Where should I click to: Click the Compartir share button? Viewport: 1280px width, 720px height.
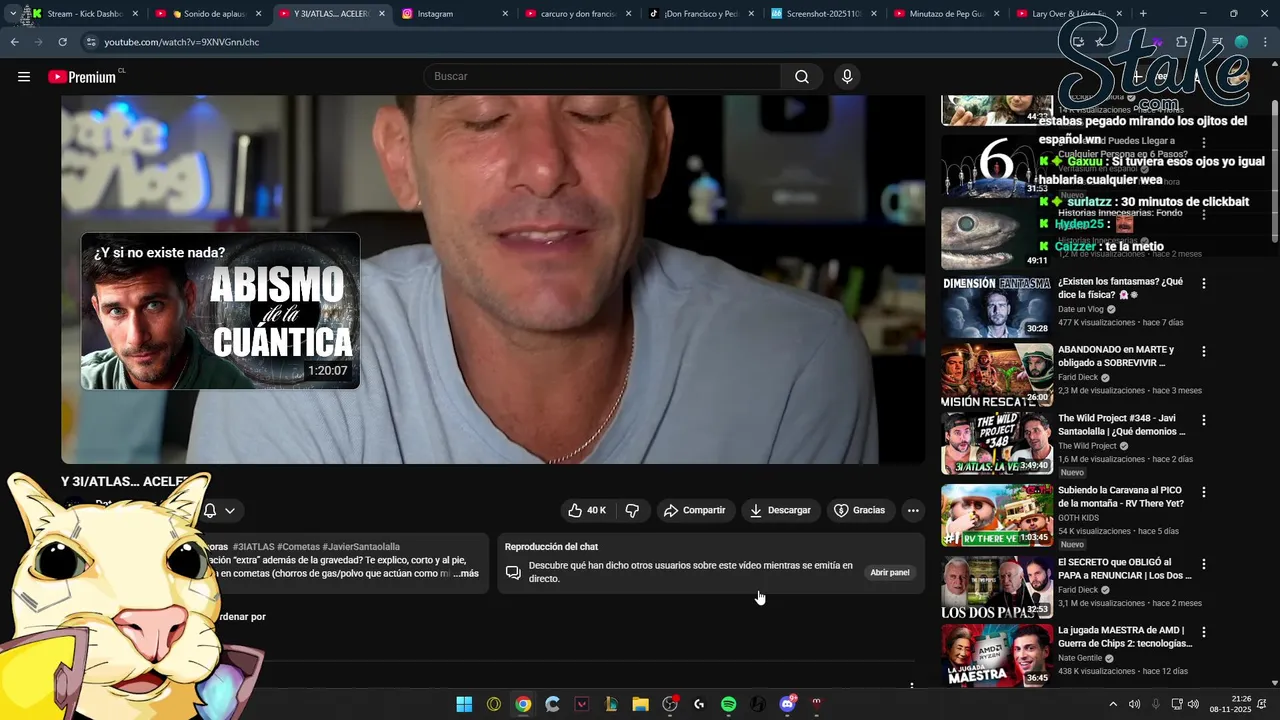click(694, 510)
